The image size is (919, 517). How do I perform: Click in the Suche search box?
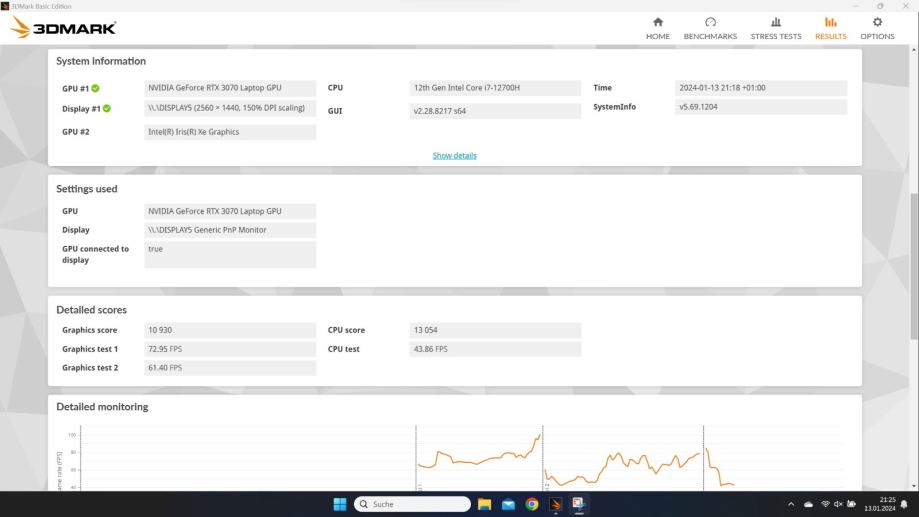(x=412, y=504)
